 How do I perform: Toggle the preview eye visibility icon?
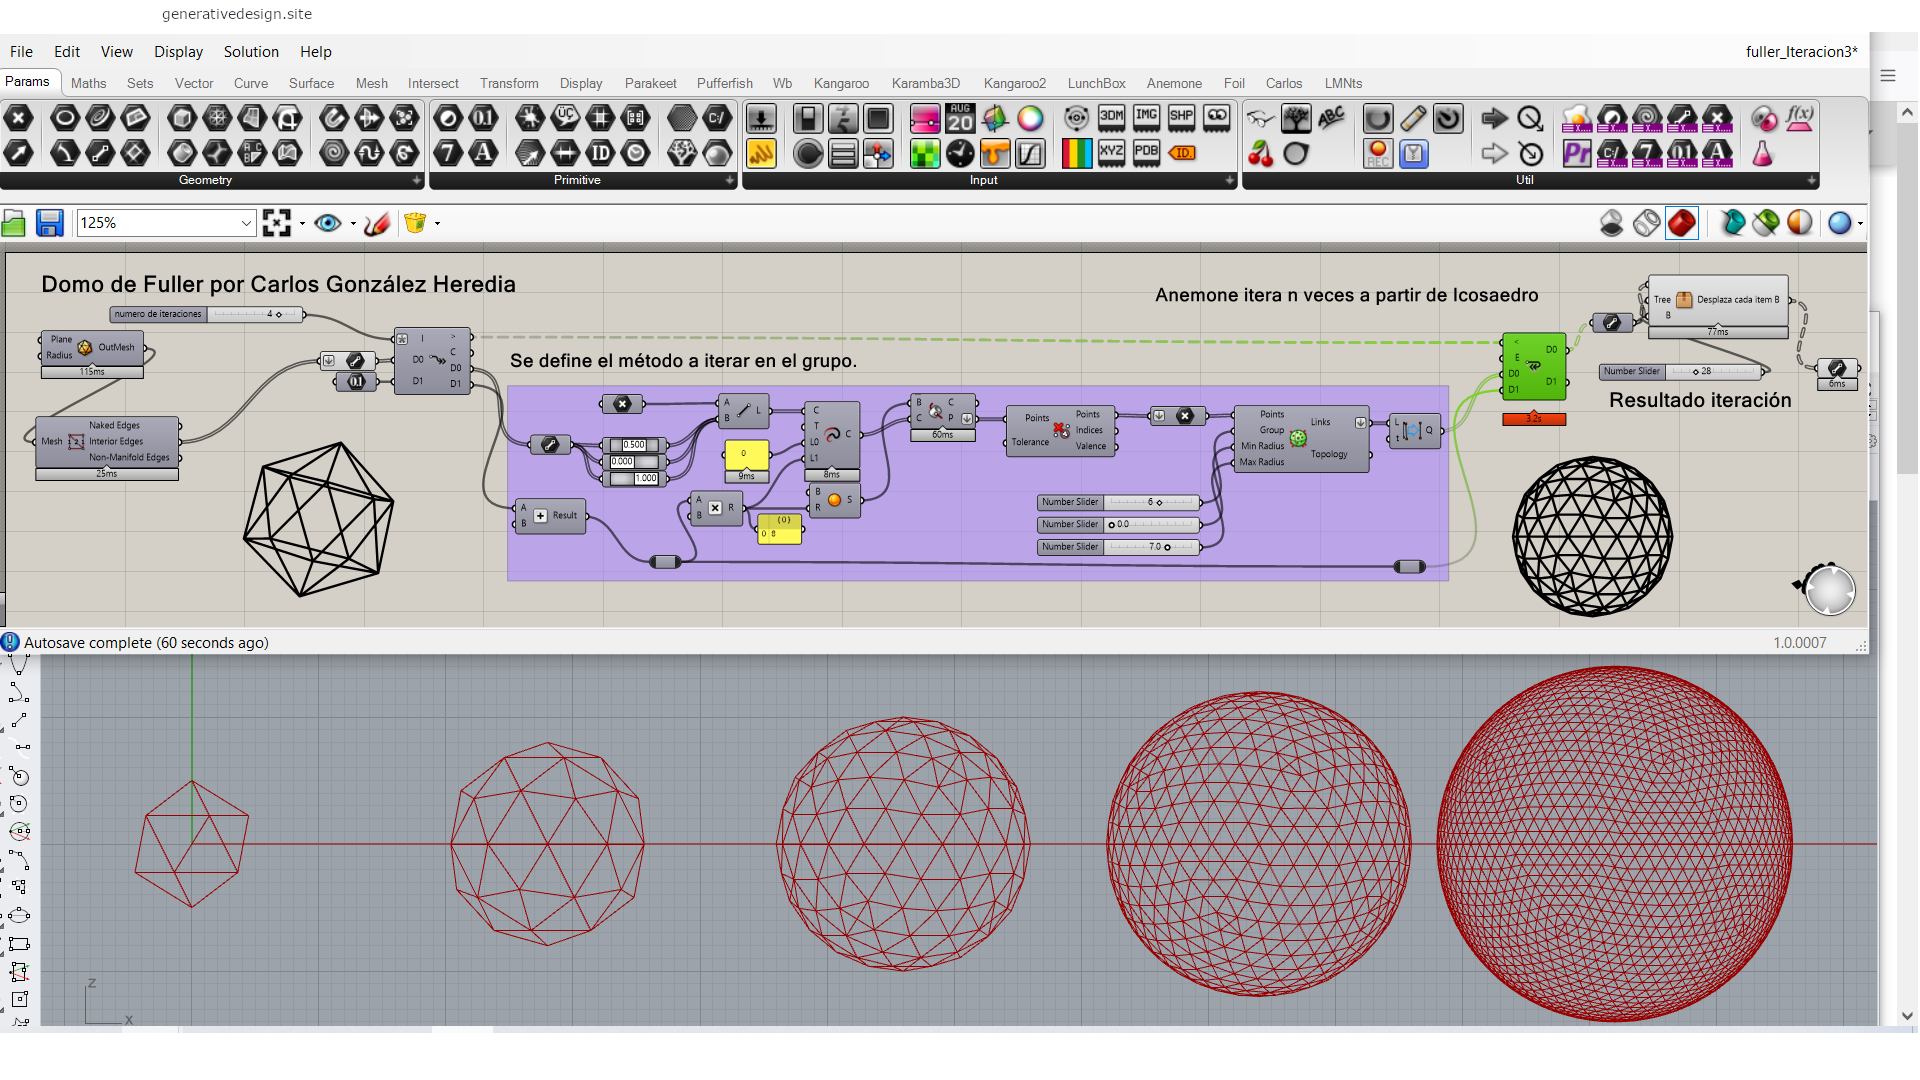[x=327, y=223]
